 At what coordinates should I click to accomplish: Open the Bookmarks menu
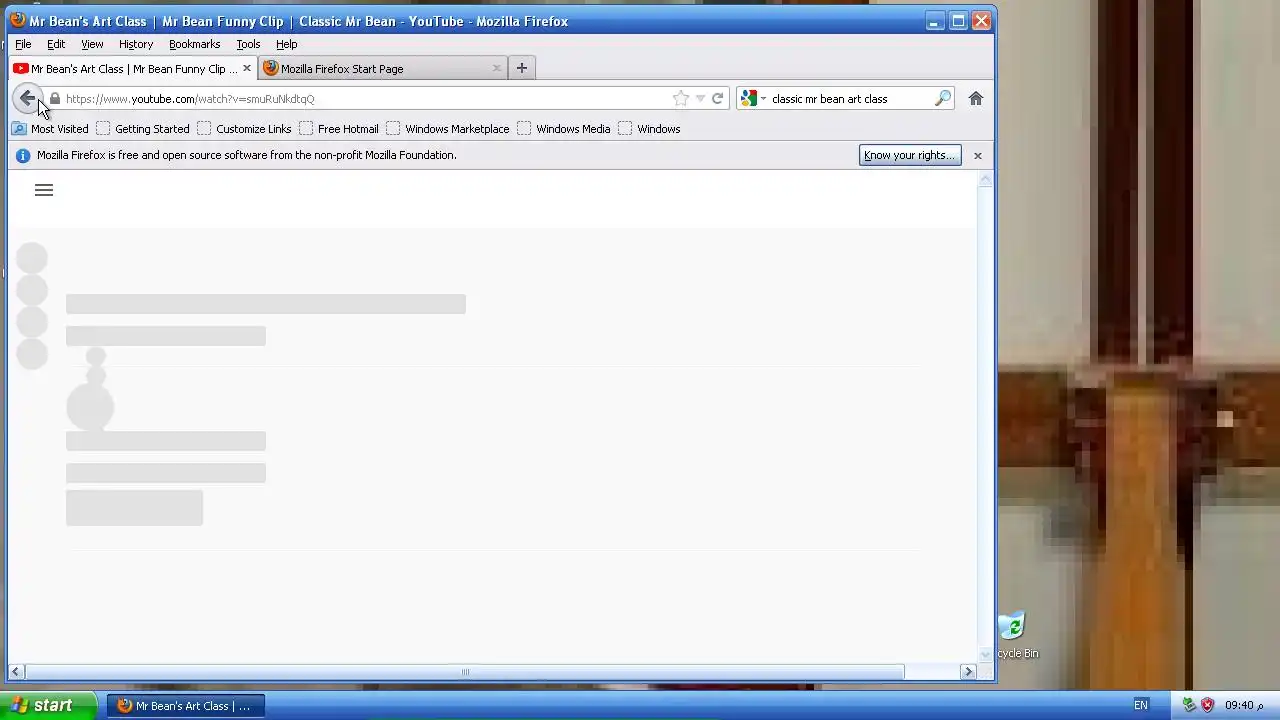click(x=194, y=44)
